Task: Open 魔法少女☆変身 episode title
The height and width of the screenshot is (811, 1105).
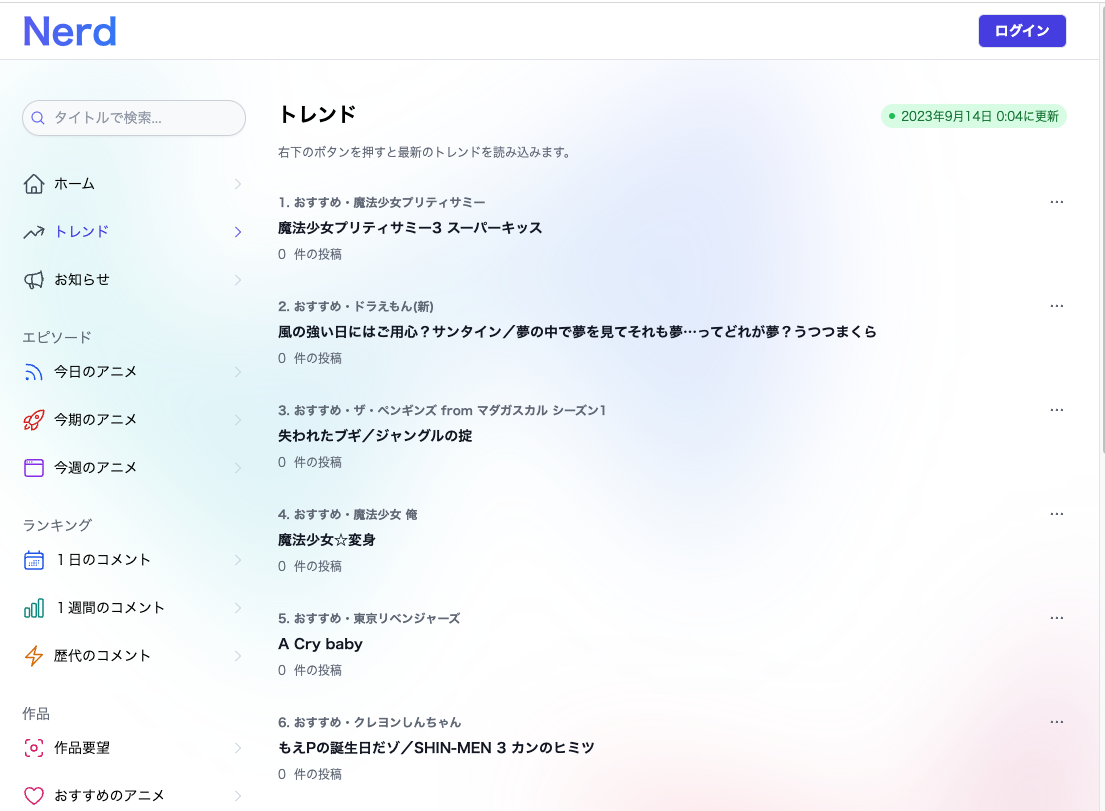Action: [x=326, y=540]
